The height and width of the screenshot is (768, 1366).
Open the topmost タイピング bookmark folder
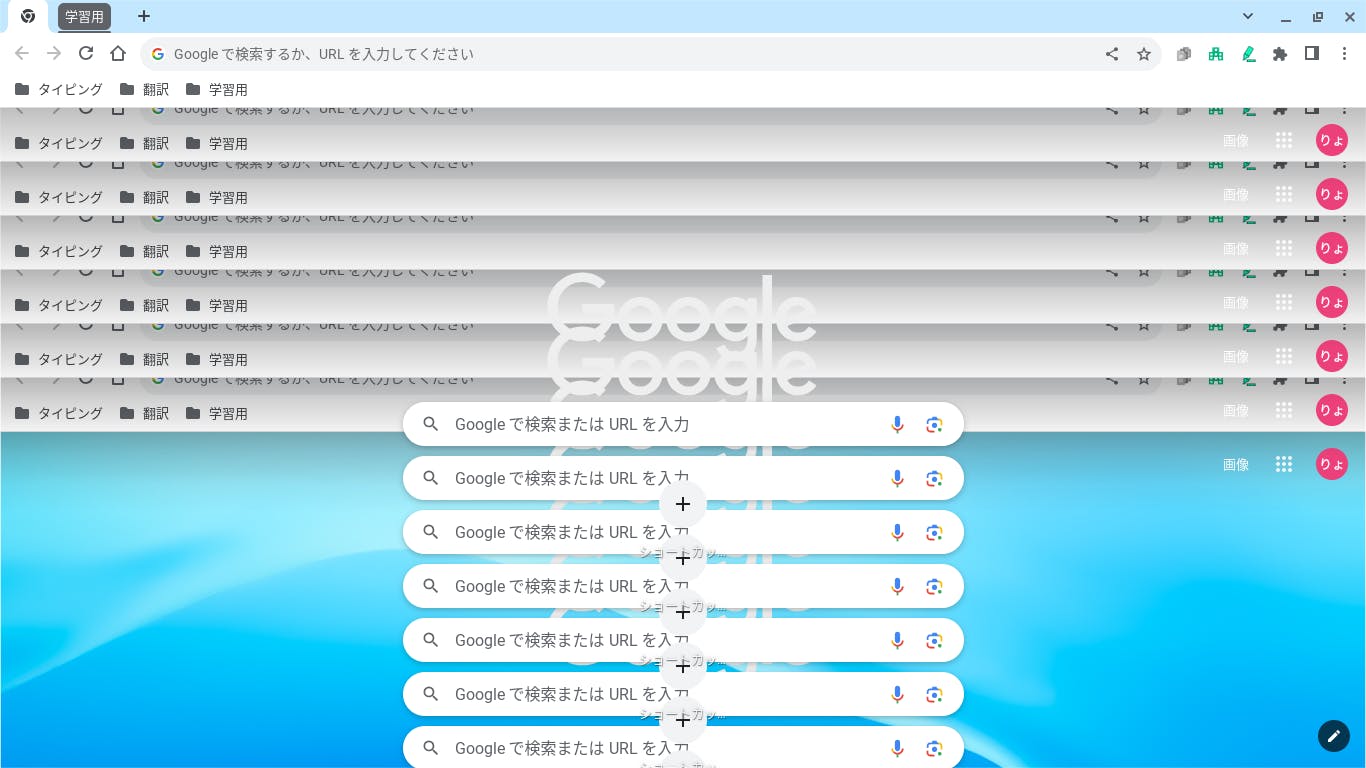coord(59,89)
